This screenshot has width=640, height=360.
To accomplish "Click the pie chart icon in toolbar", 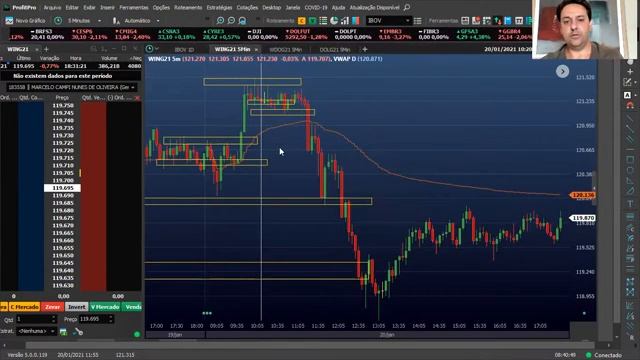I will (x=334, y=21).
